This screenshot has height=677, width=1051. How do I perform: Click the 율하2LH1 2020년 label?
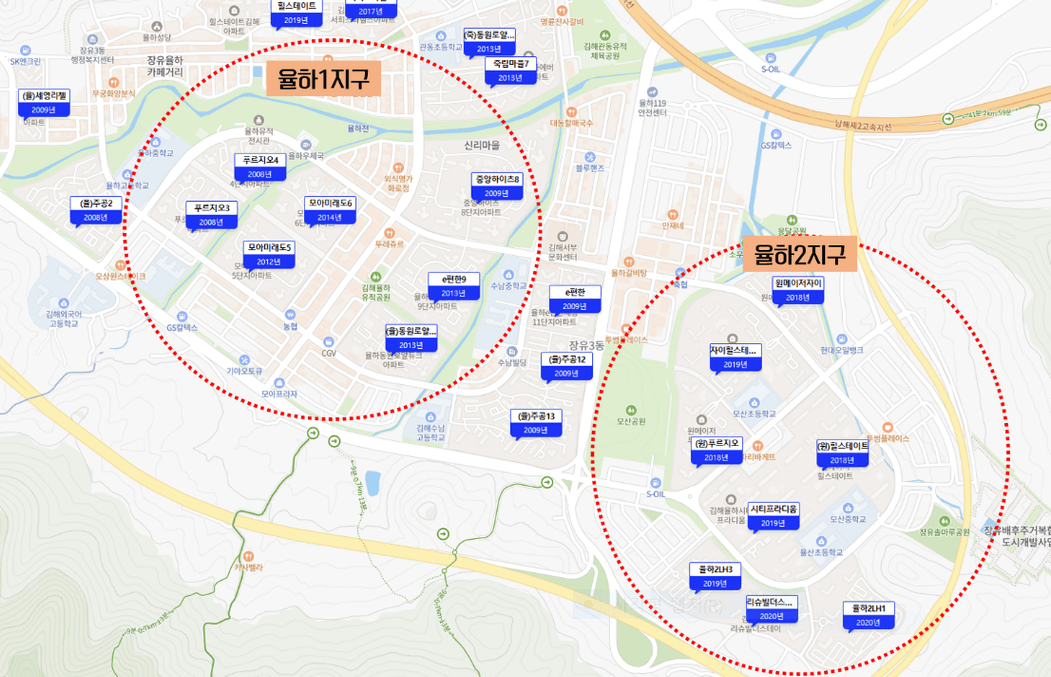869,615
